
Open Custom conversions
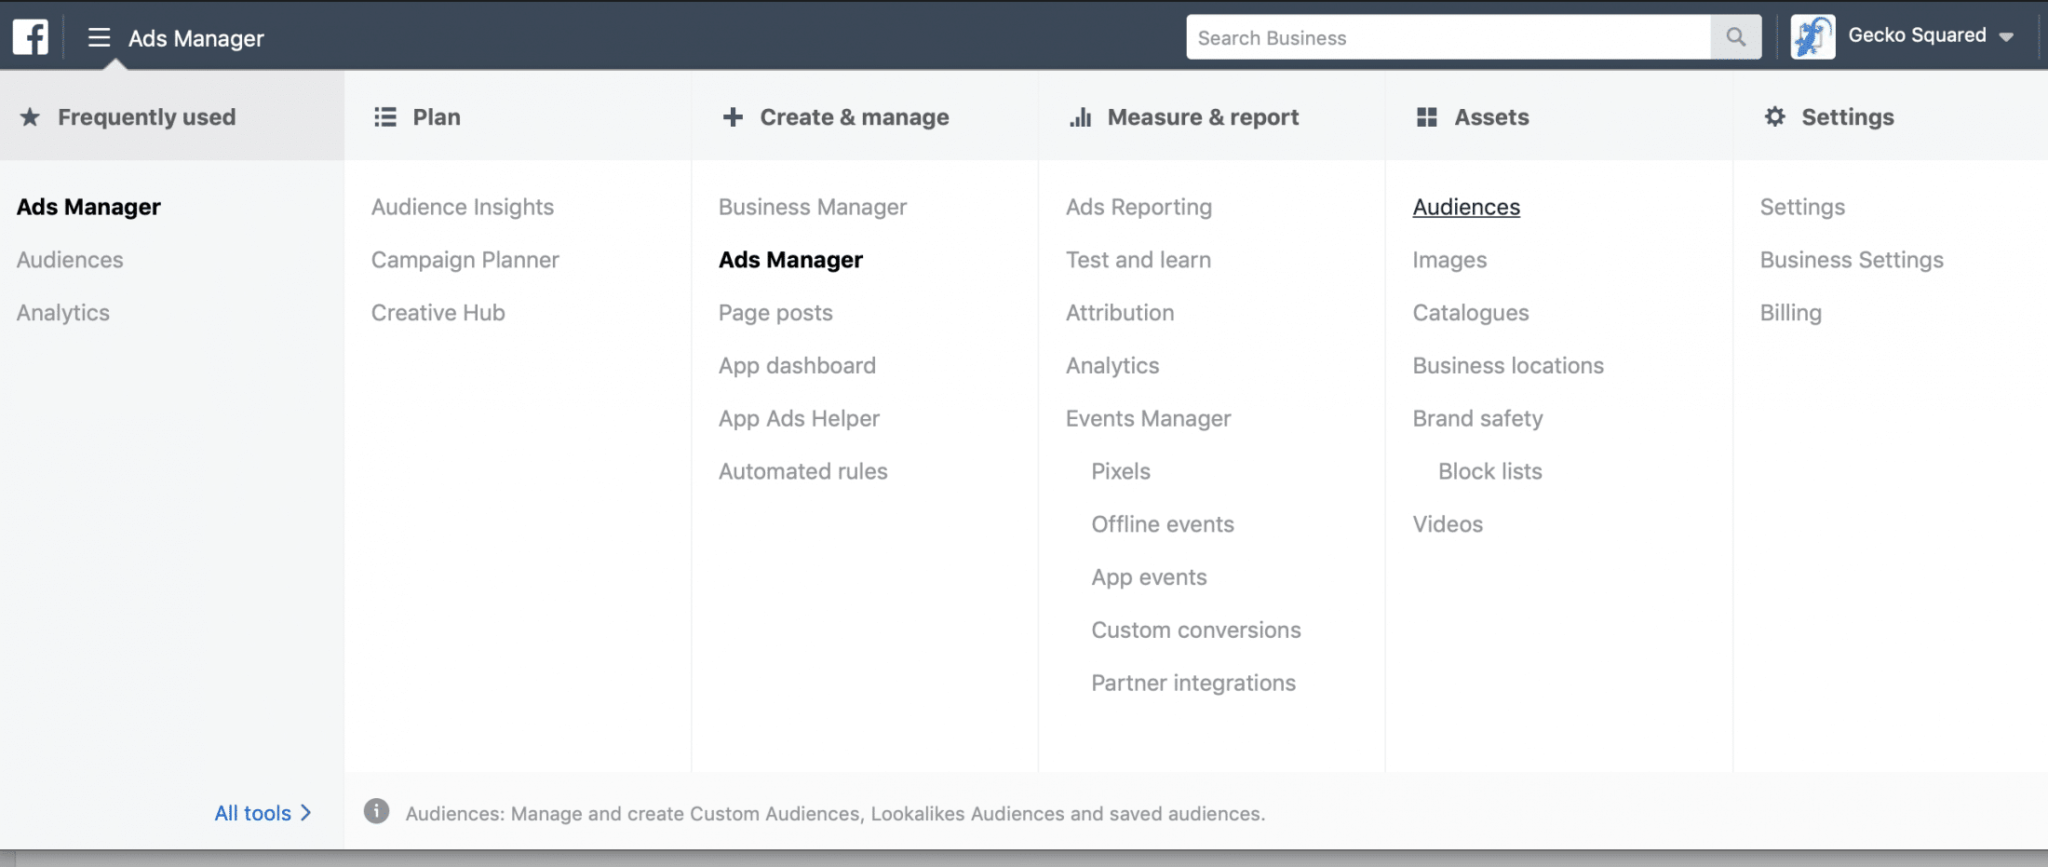(1196, 631)
